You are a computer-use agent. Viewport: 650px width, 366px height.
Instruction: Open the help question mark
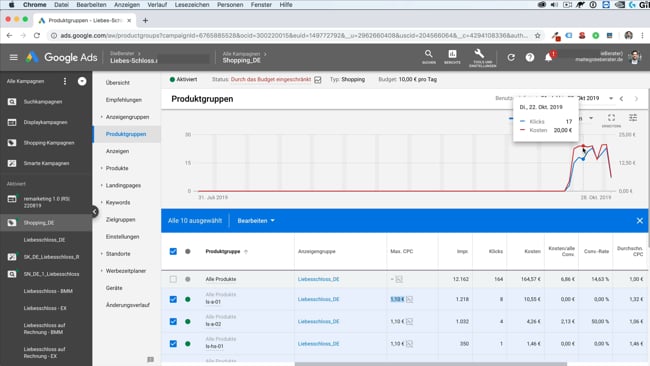click(530, 57)
